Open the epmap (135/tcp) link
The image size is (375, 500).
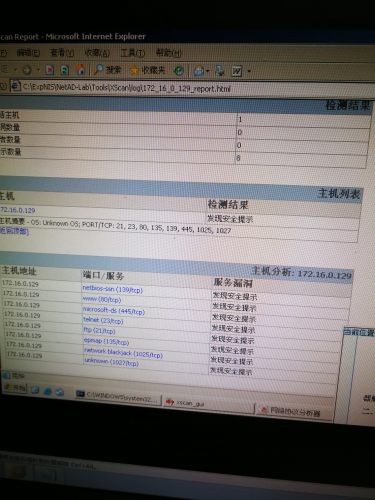[106, 341]
